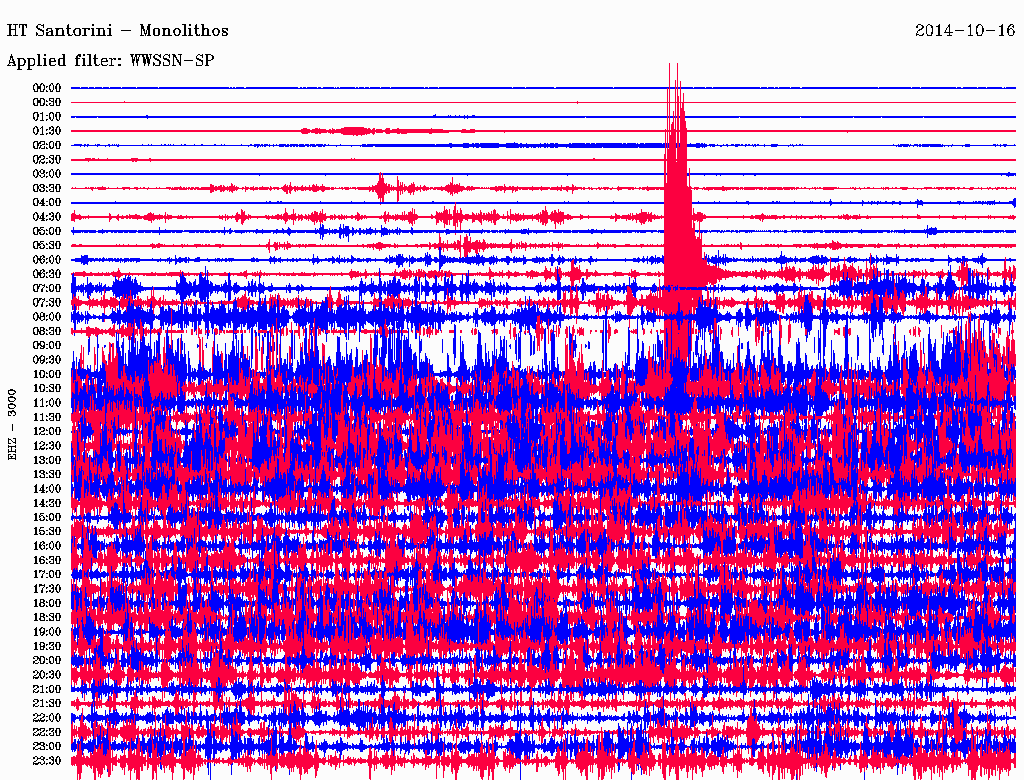1024x780 pixels.
Task: Click the 'Applied filter: WWSSN-SP' label
Action: [110, 61]
